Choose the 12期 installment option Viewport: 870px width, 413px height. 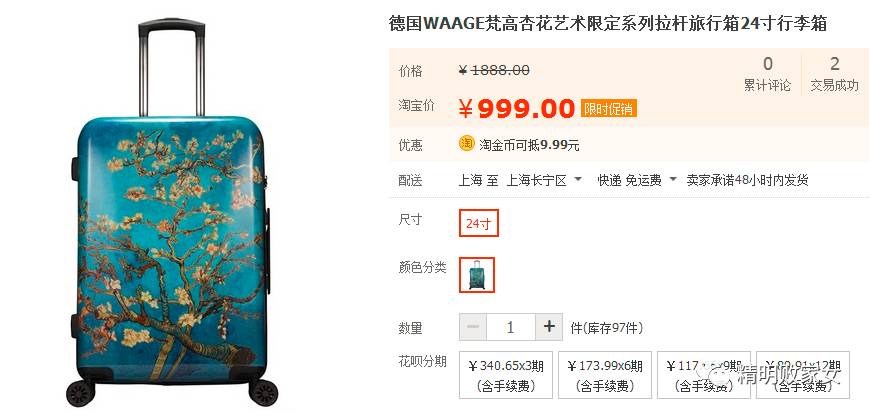[x=802, y=375]
